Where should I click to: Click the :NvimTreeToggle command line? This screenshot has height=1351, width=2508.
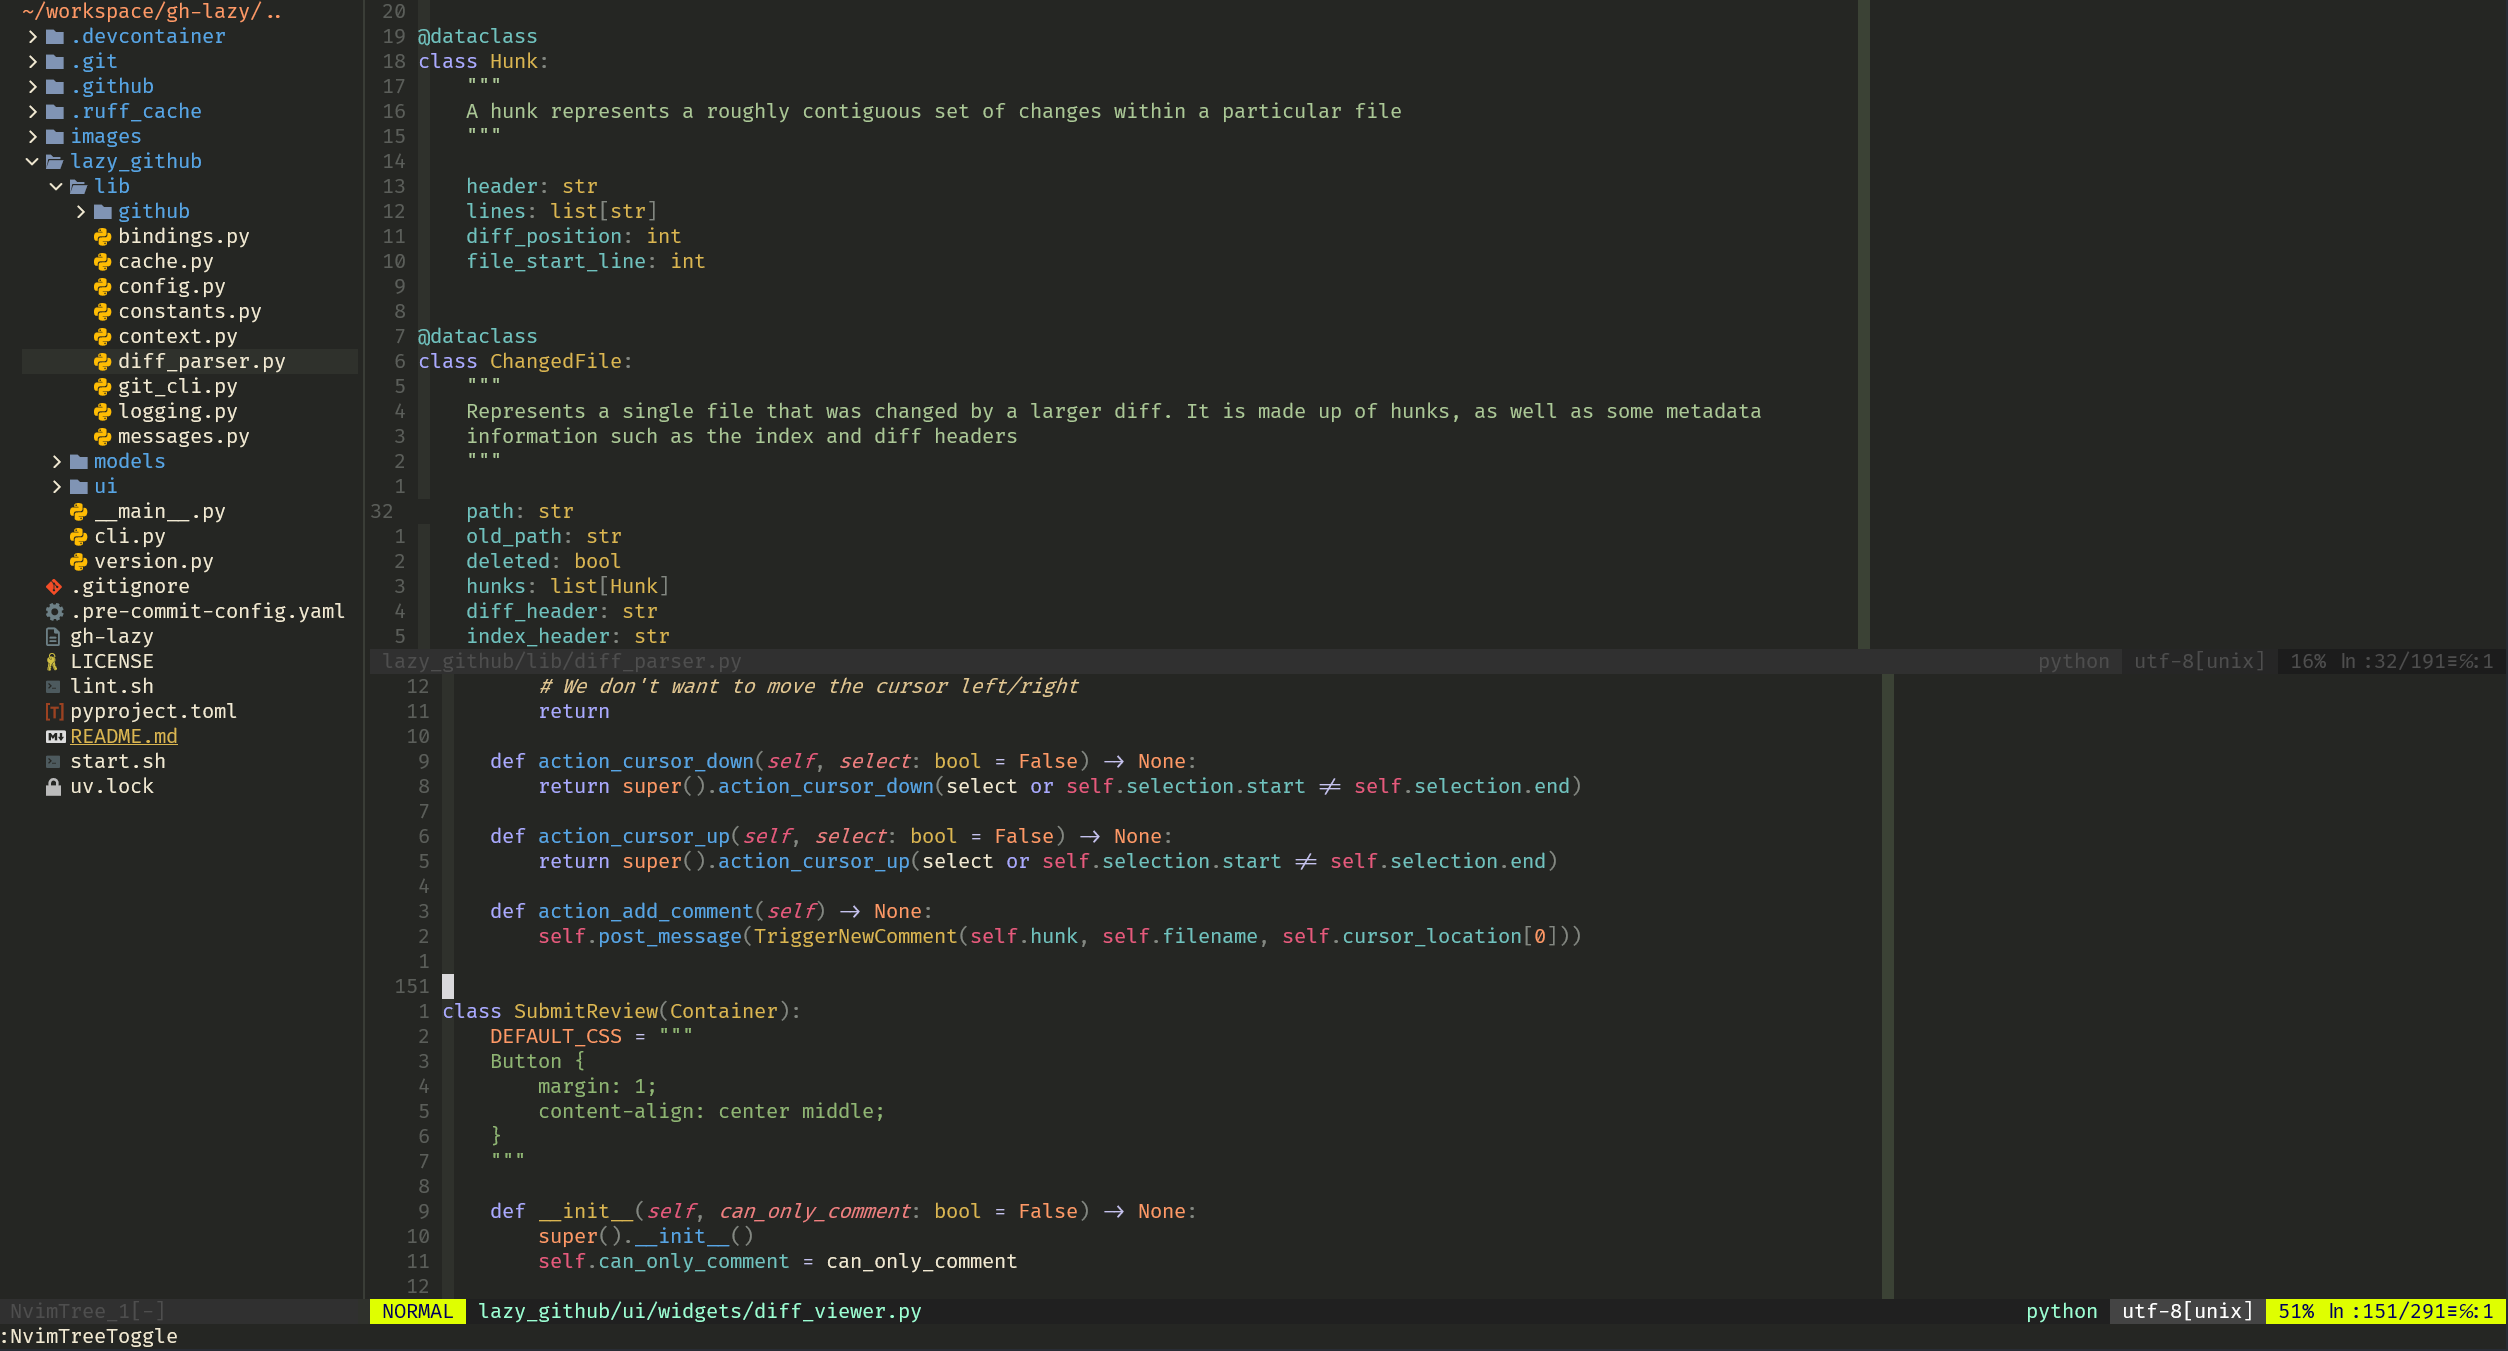(89, 1337)
